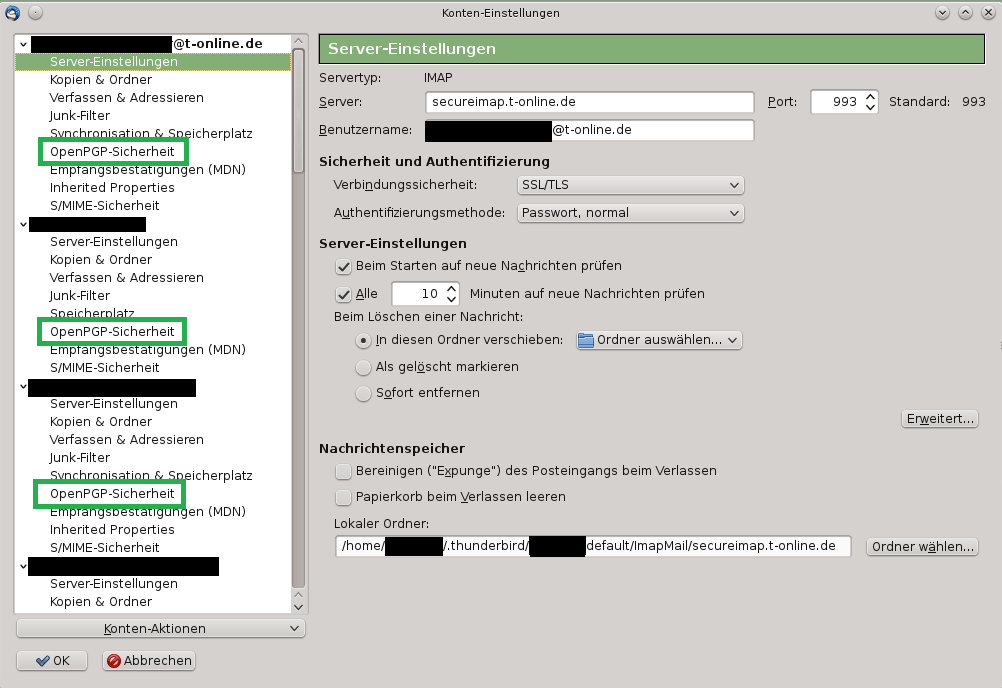
Task: Select 'Inherited Properties' under the @t-online.de account
Action: tap(112, 188)
